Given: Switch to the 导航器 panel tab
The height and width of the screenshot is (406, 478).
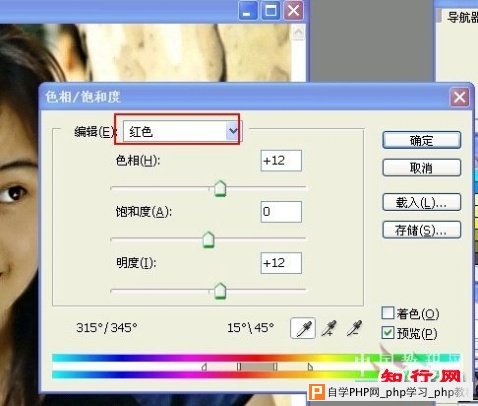Looking at the screenshot, I should [x=462, y=17].
